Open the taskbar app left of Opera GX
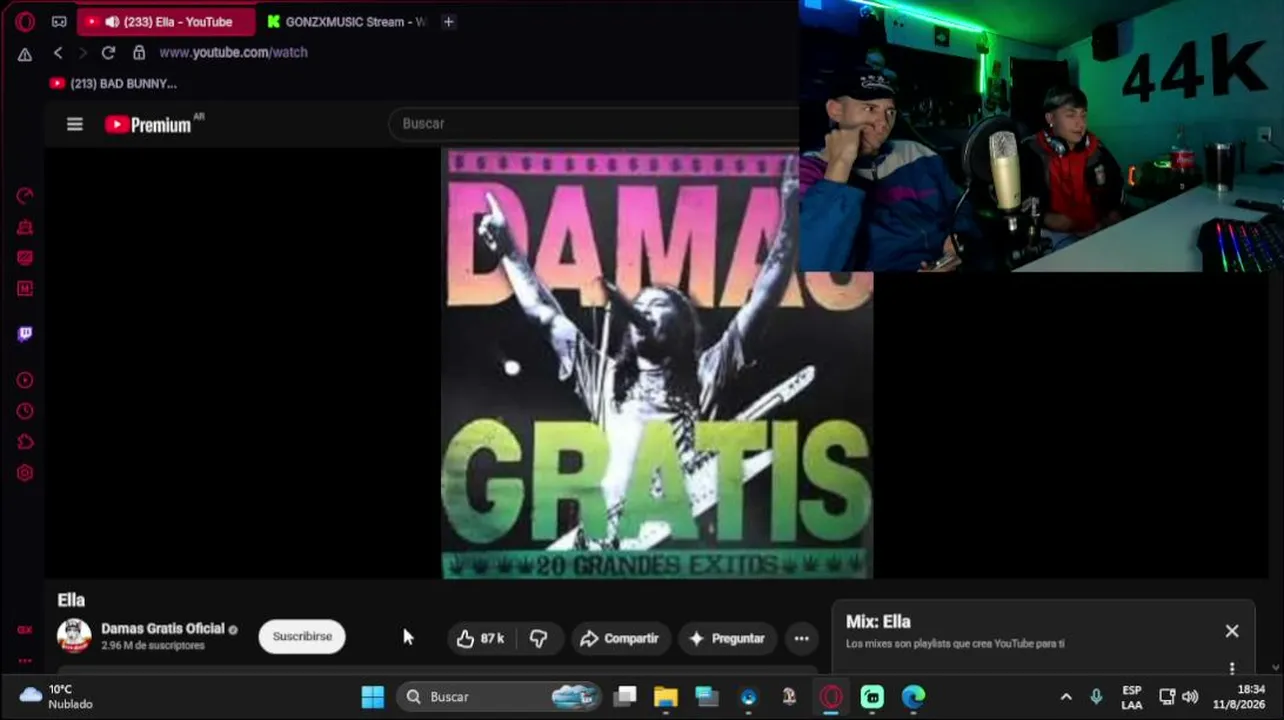Viewport: 1284px width, 720px height. [789, 697]
